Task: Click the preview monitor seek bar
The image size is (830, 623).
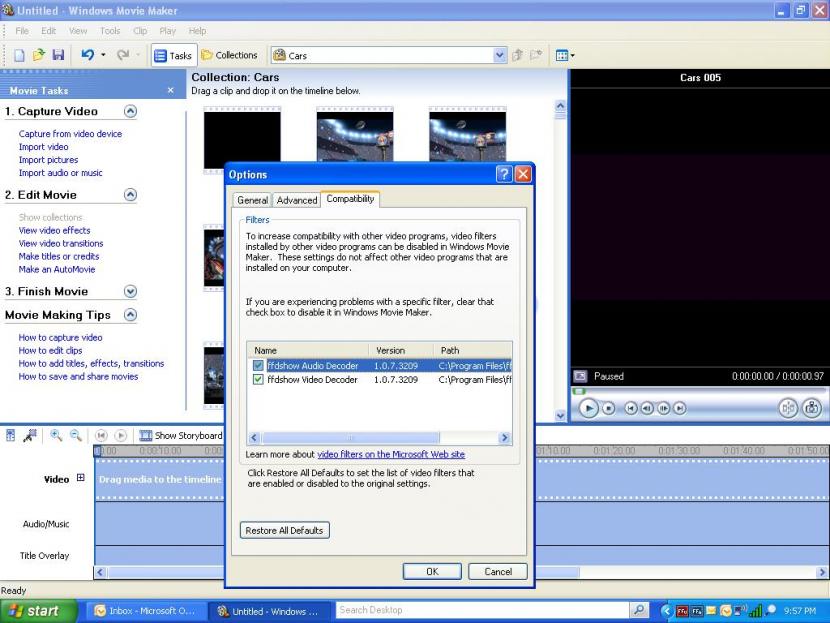Action: coord(698,392)
